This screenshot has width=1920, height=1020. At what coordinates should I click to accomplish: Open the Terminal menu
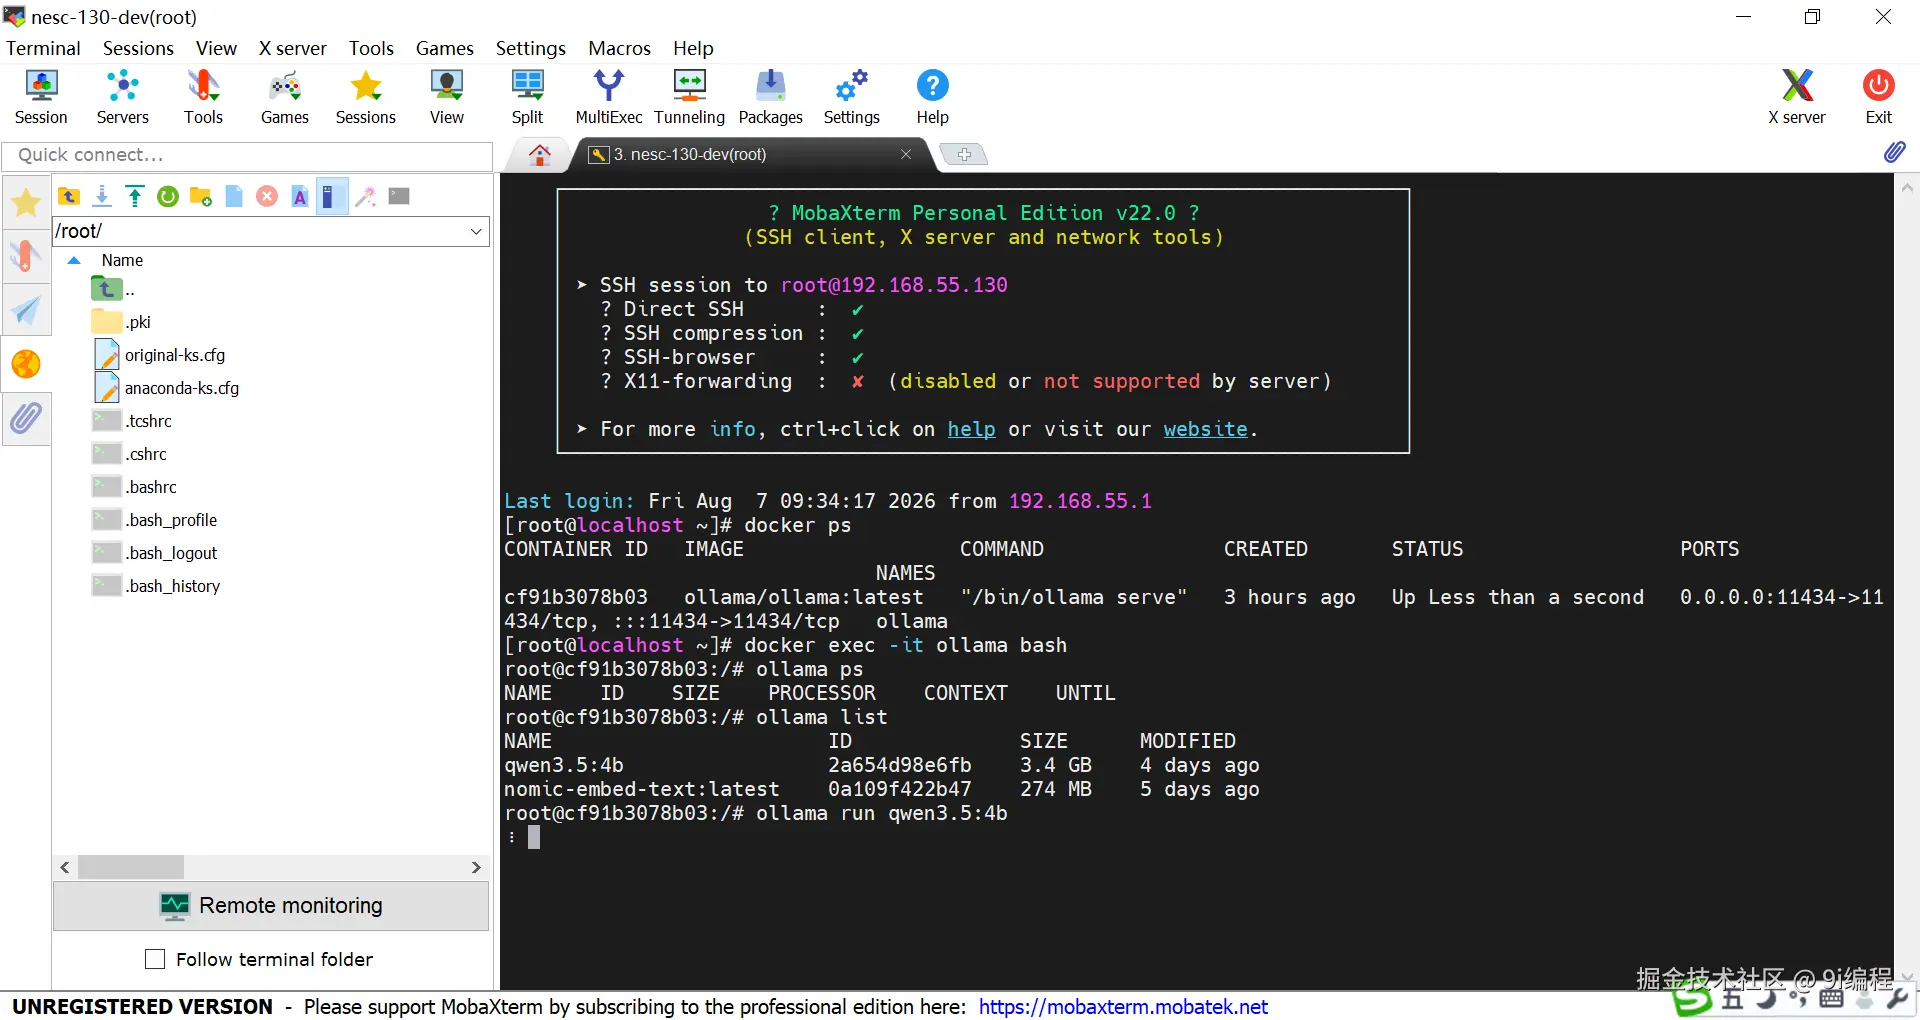pyautogui.click(x=43, y=48)
